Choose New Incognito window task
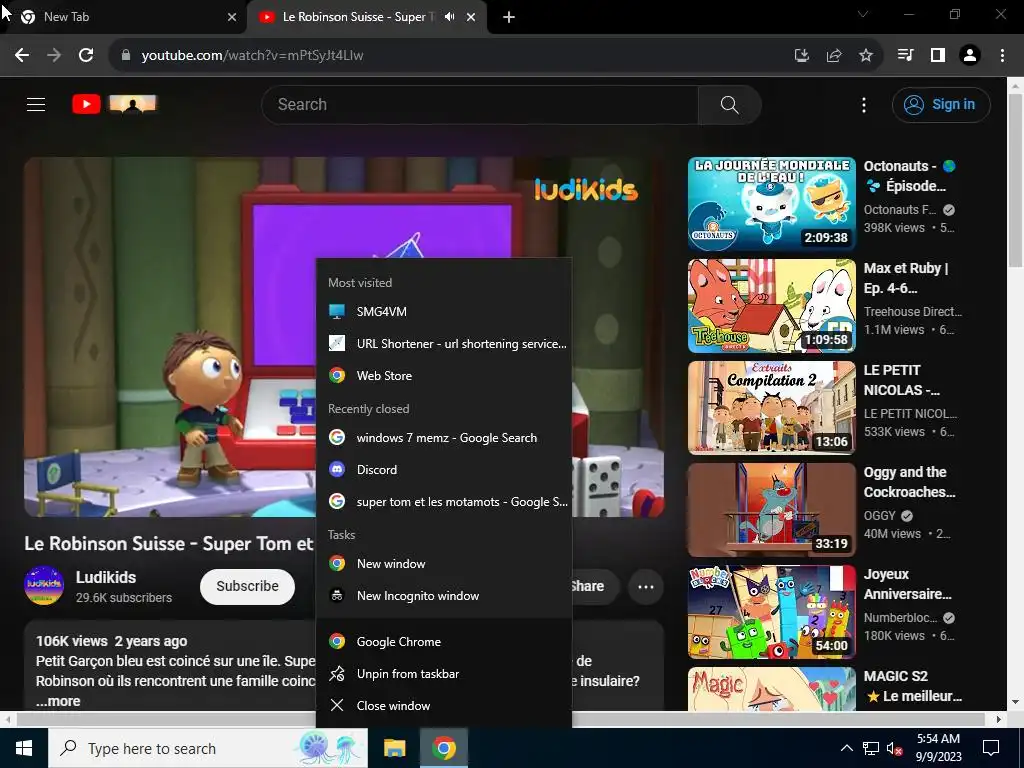Viewport: 1024px width, 768px height. pos(444,596)
